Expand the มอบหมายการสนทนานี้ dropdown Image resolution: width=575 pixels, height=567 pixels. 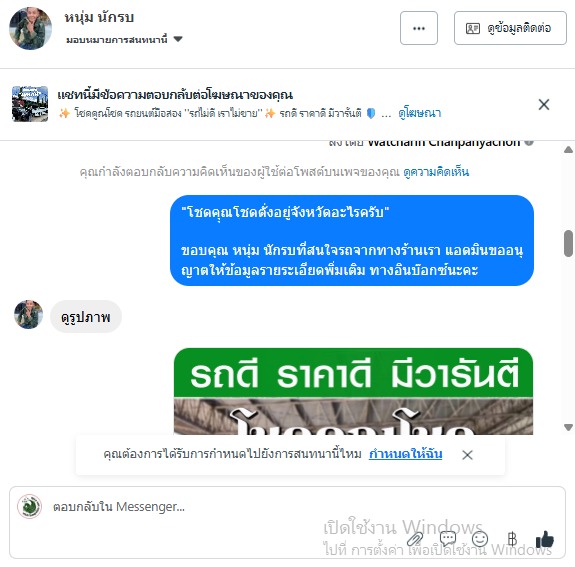coord(124,39)
